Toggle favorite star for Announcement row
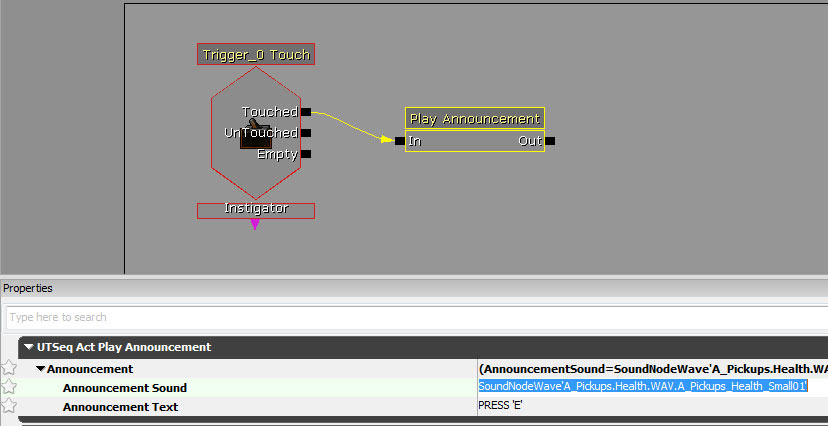This screenshot has height=426, width=828. point(9,369)
